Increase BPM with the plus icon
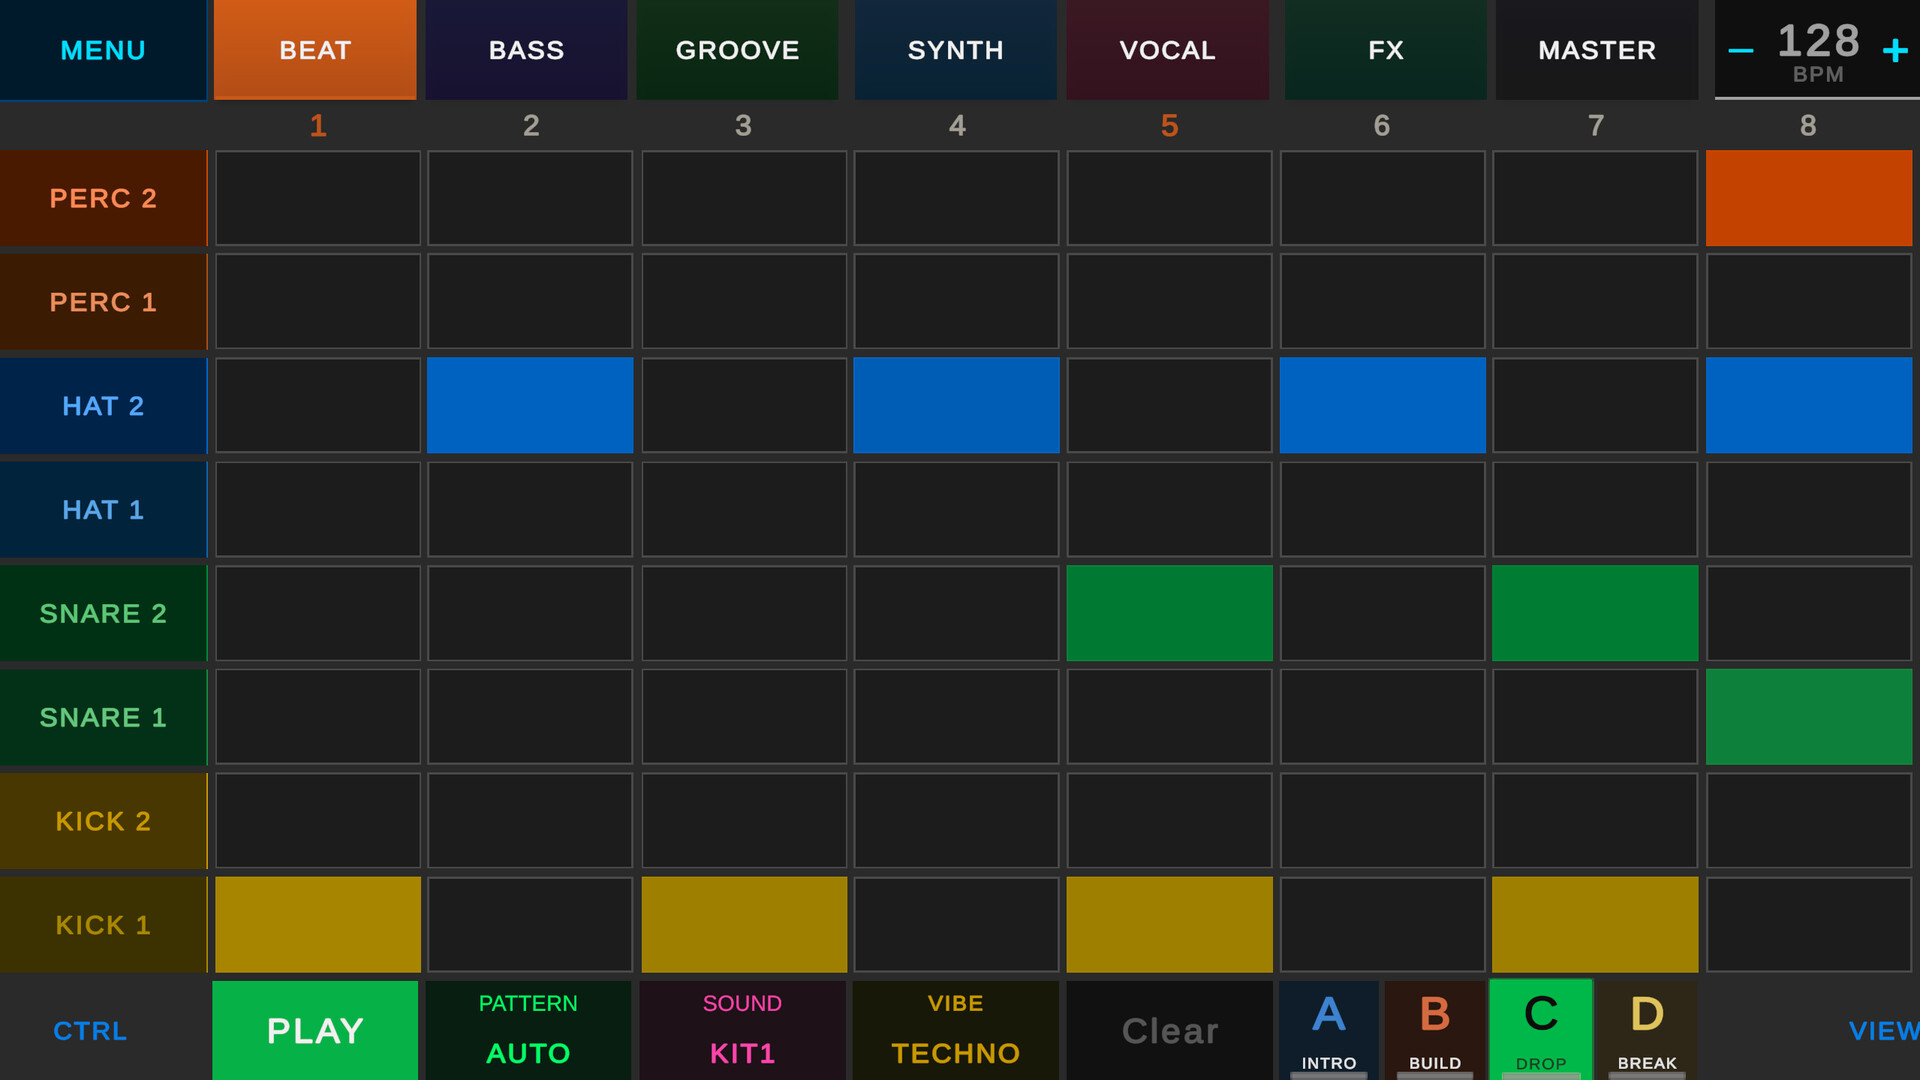This screenshot has width=1920, height=1080. [x=1895, y=50]
